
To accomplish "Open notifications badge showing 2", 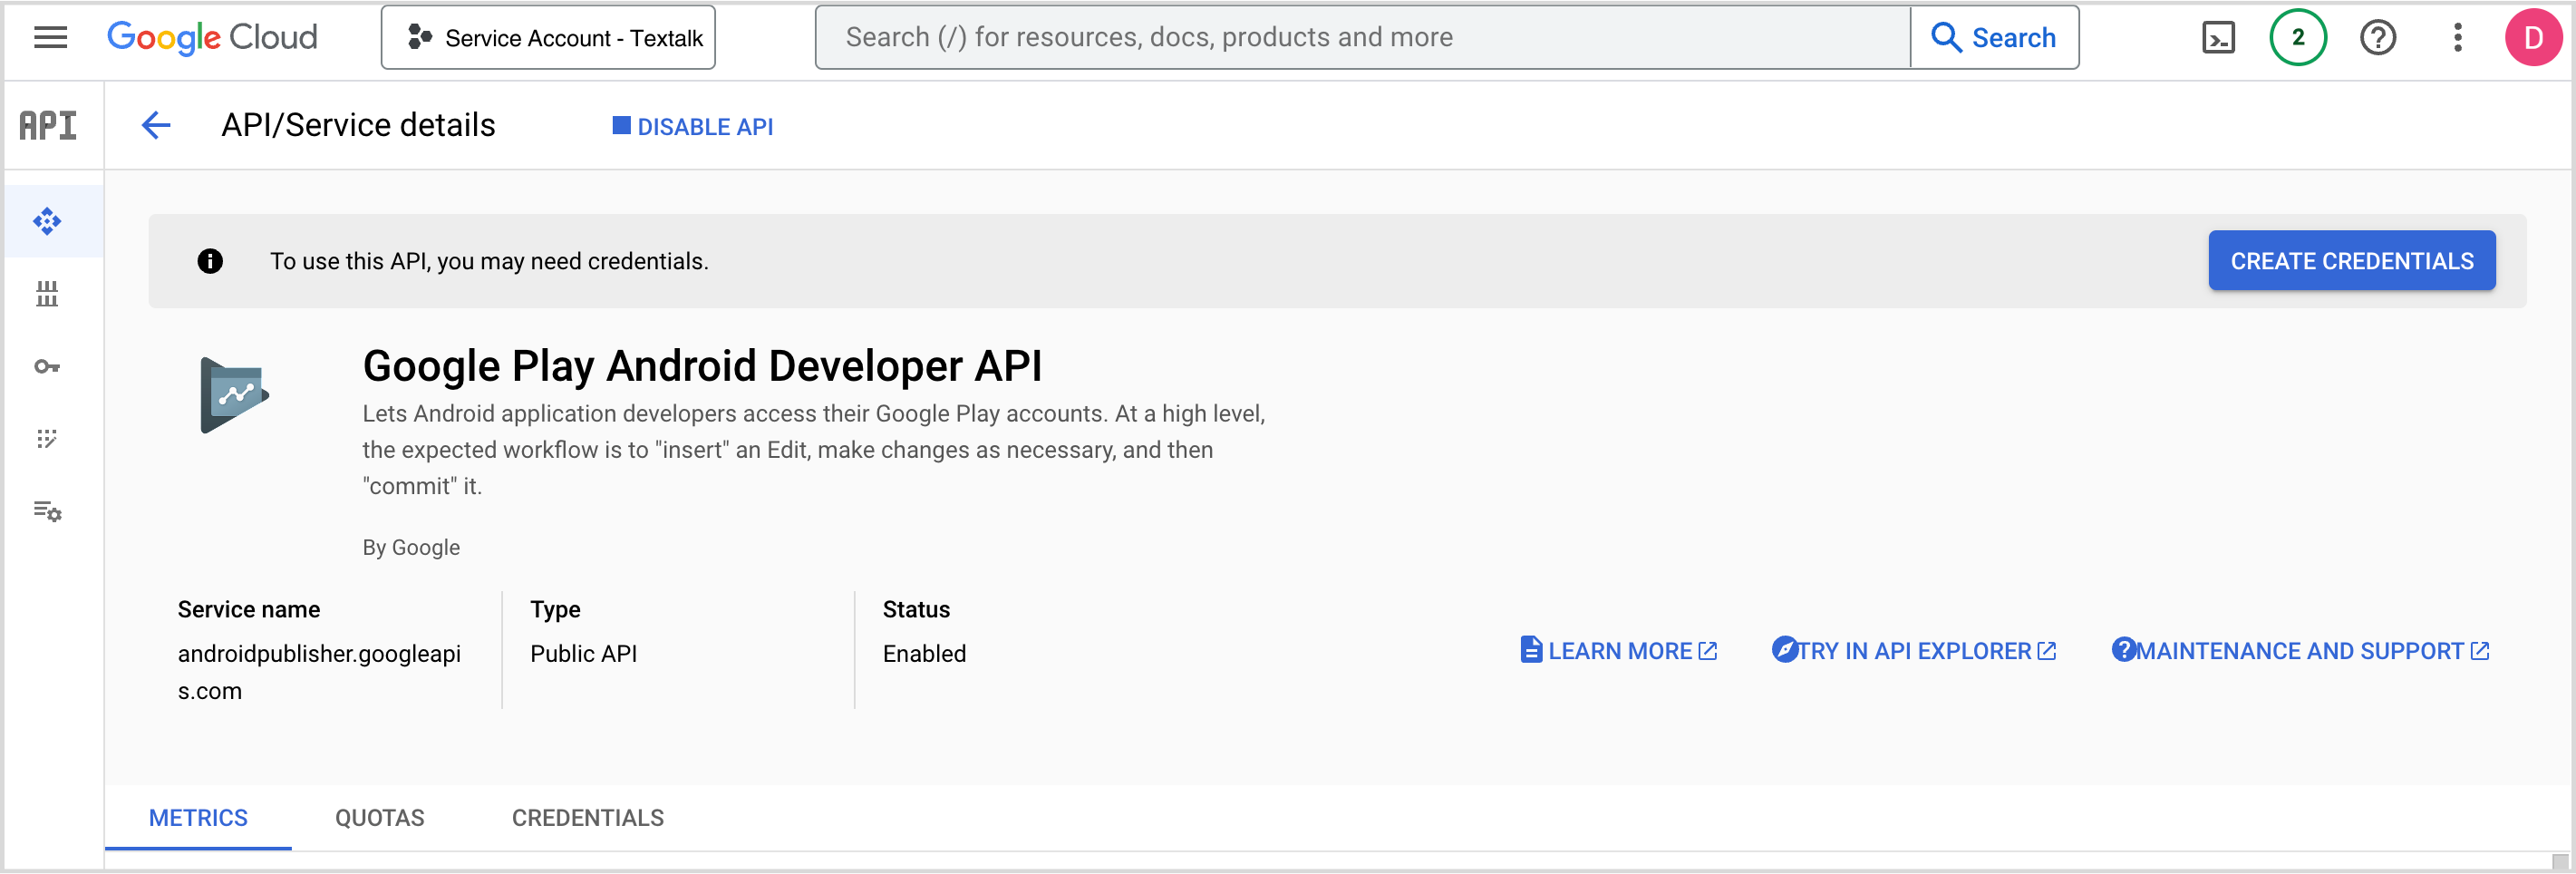I will pyautogui.click(x=2297, y=38).
